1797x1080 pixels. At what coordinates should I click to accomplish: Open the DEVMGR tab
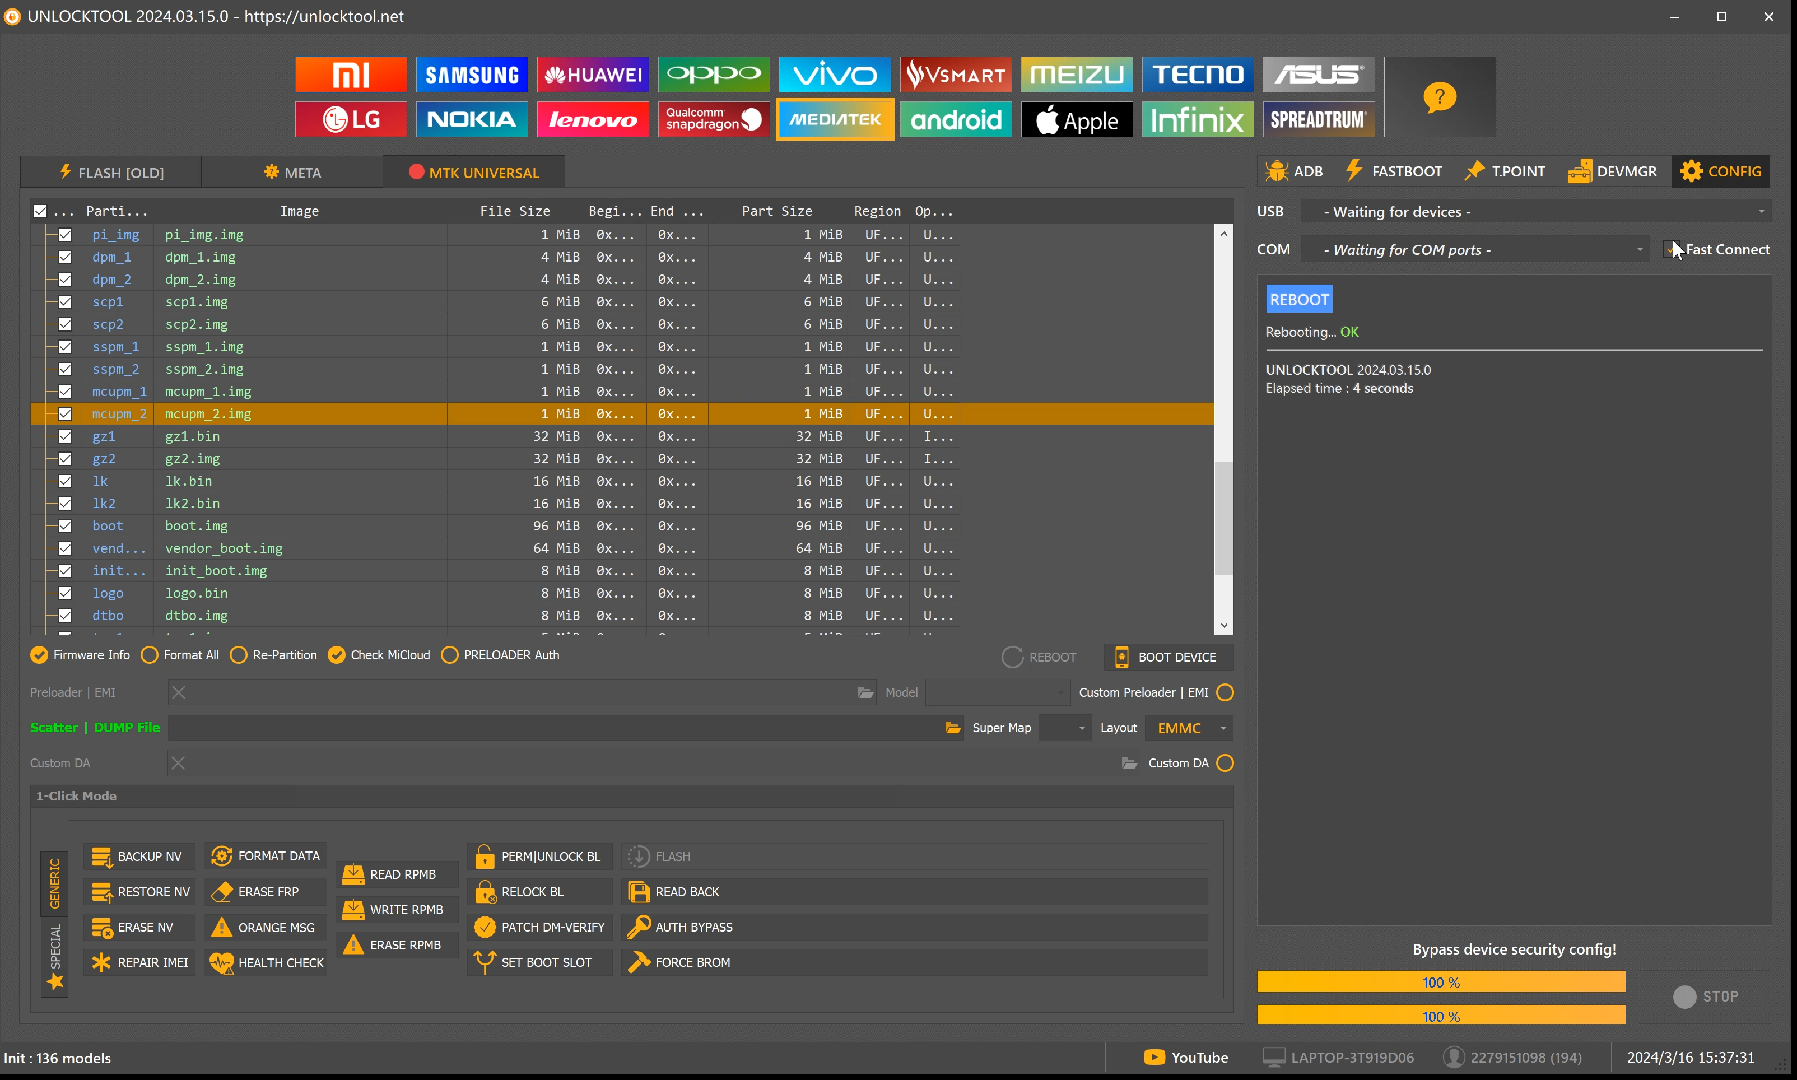[1612, 171]
